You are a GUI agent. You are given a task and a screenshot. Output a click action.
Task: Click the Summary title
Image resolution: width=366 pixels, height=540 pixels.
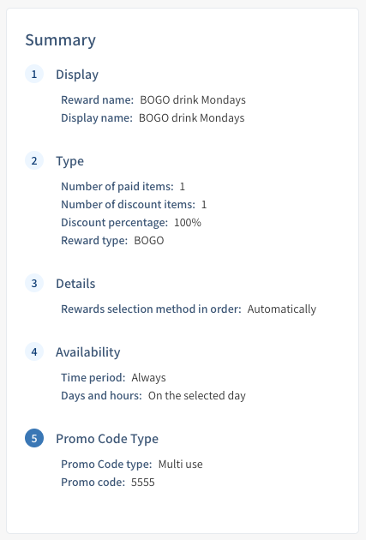(x=60, y=40)
